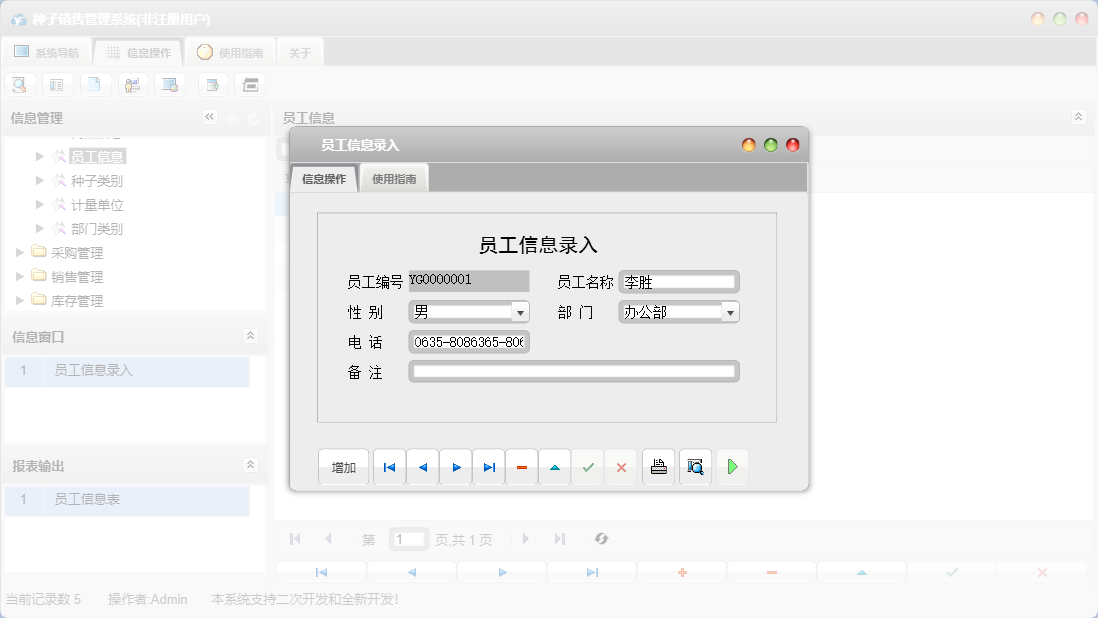
Task: Click the print icon in the entry dialog
Action: 658,467
